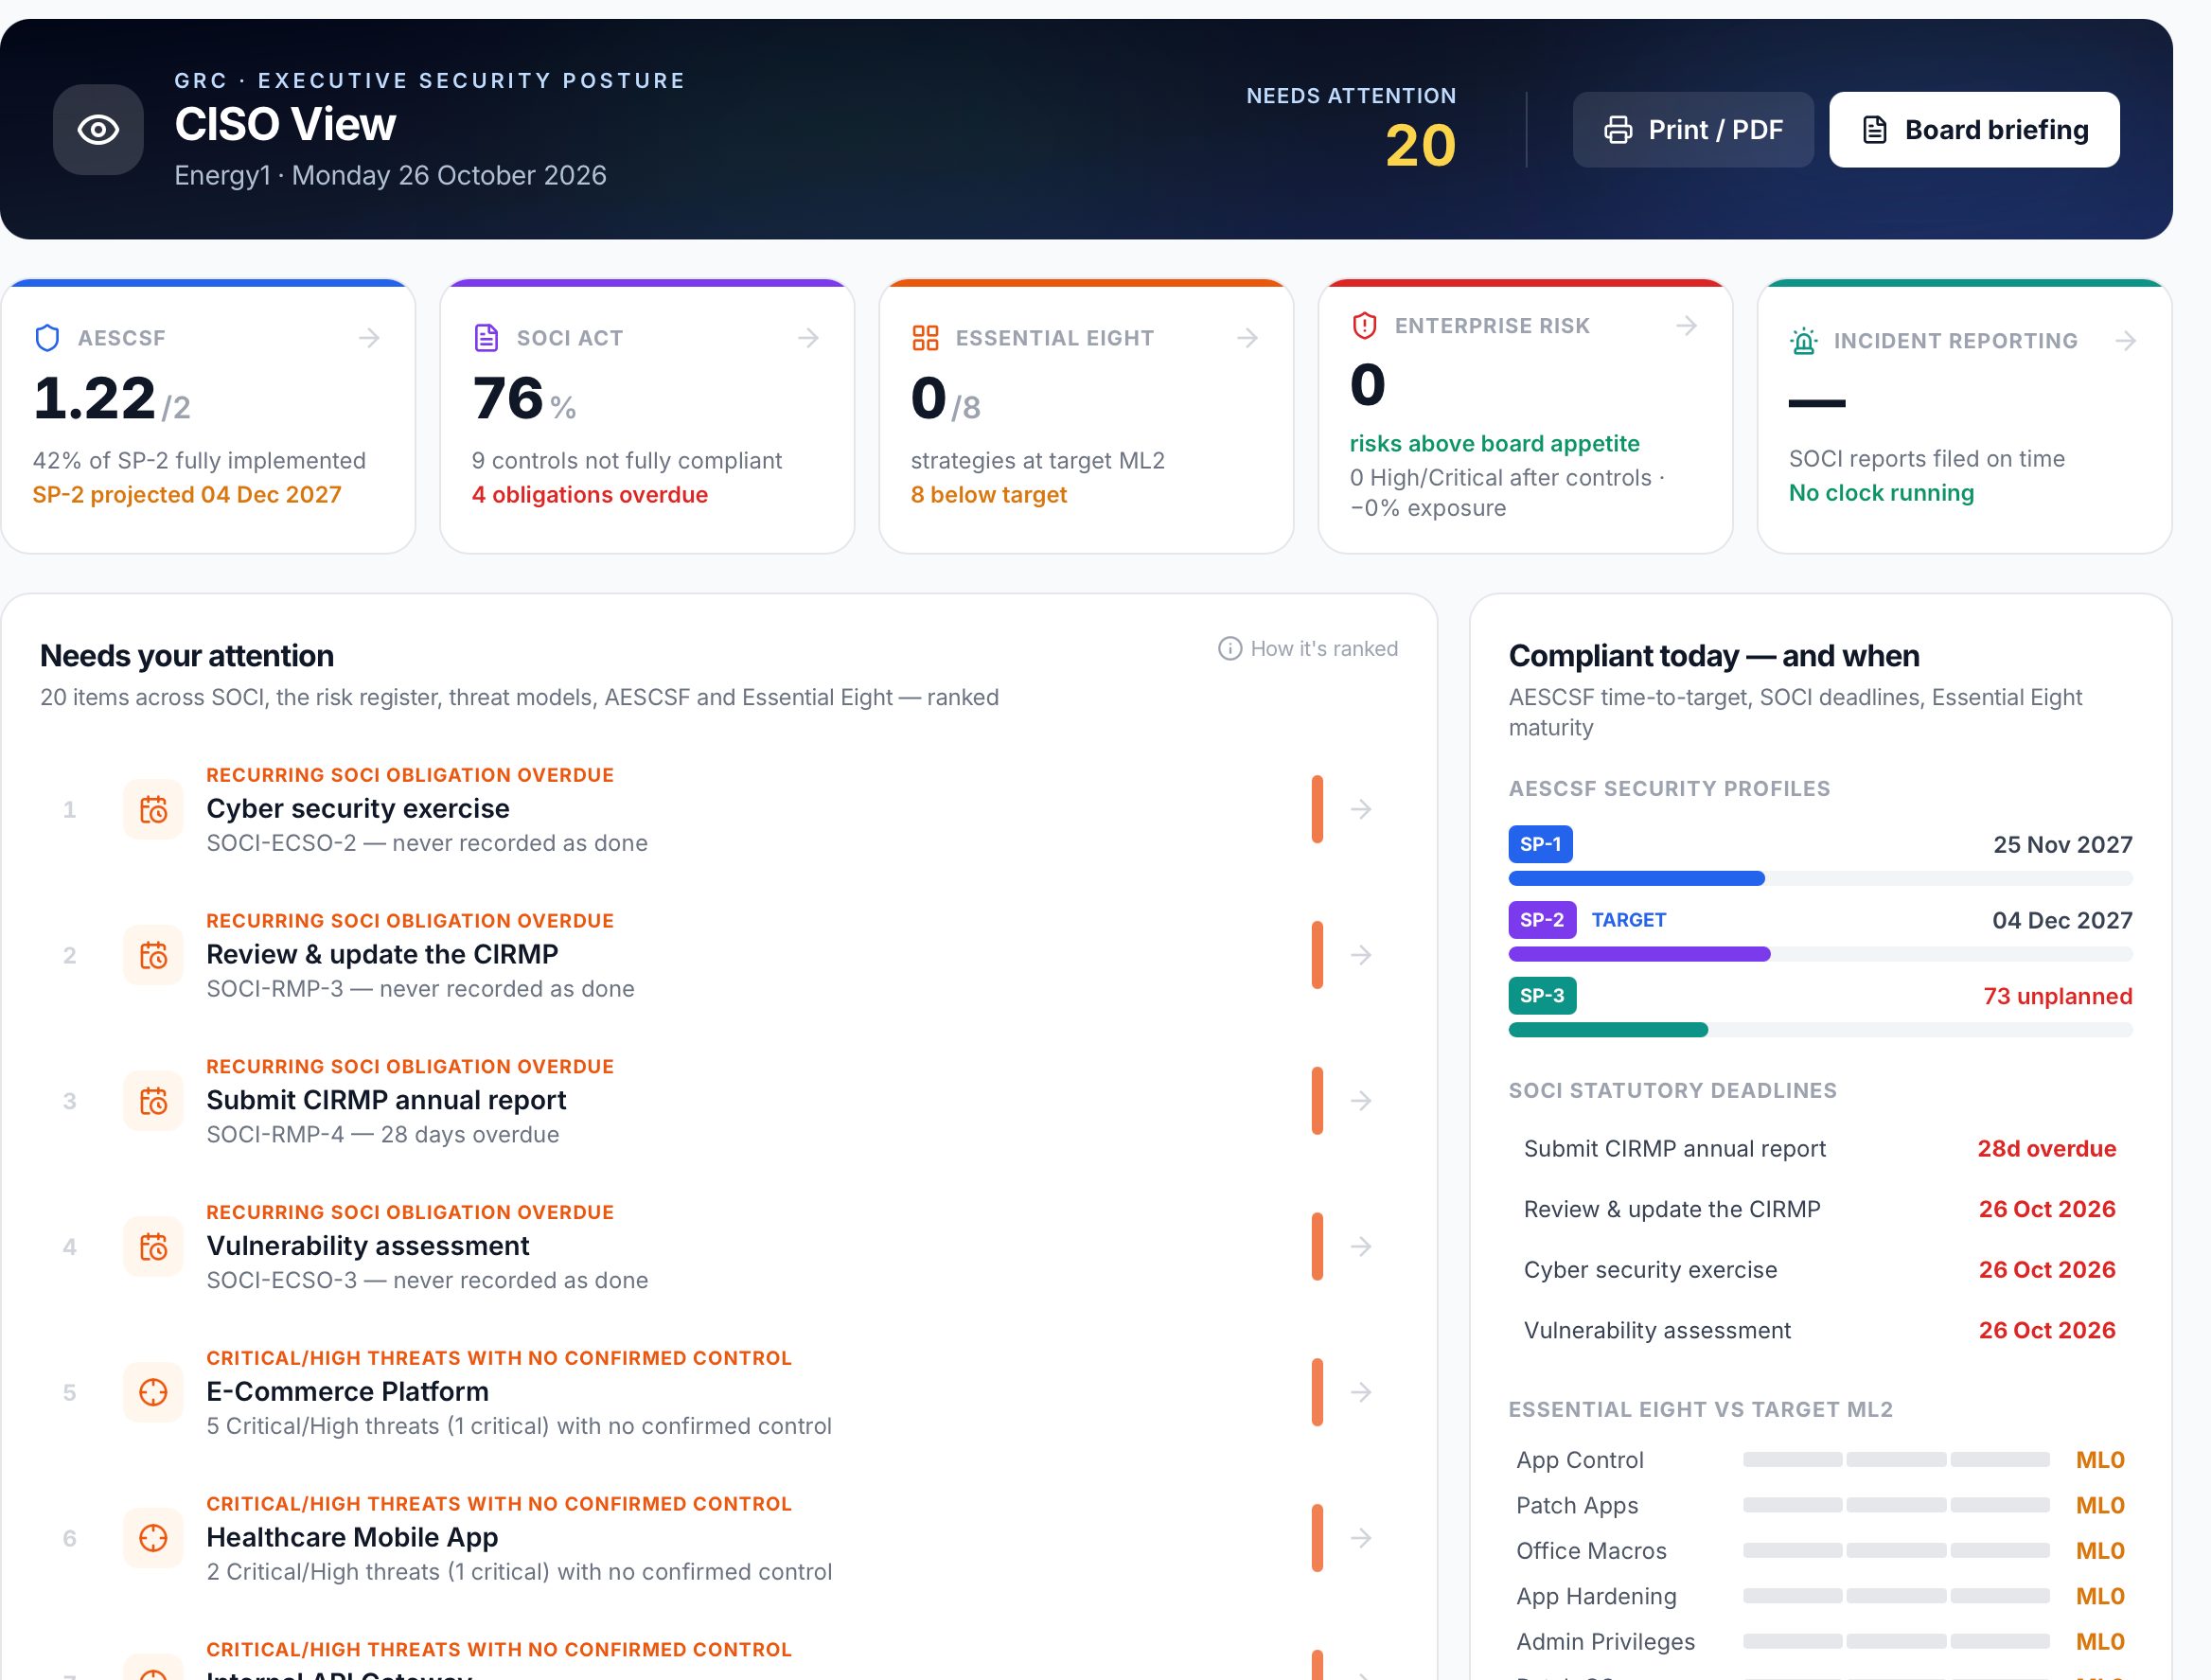The width and height of the screenshot is (2211, 1680).
Task: Click the SP-1 profile badge
Action: coord(1540,844)
